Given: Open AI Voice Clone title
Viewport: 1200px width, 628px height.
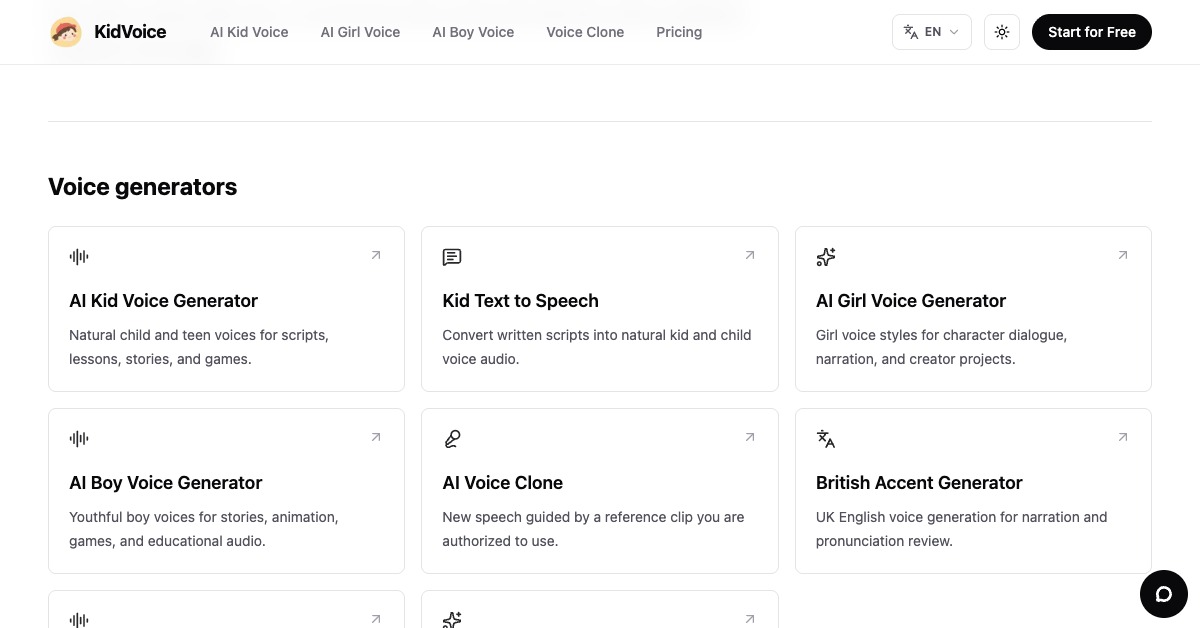Looking at the screenshot, I should pyautogui.click(x=502, y=483).
